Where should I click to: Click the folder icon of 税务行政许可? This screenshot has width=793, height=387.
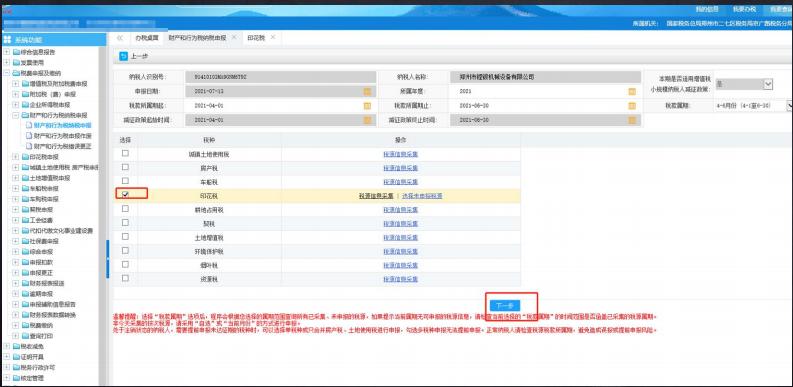click(x=16, y=367)
